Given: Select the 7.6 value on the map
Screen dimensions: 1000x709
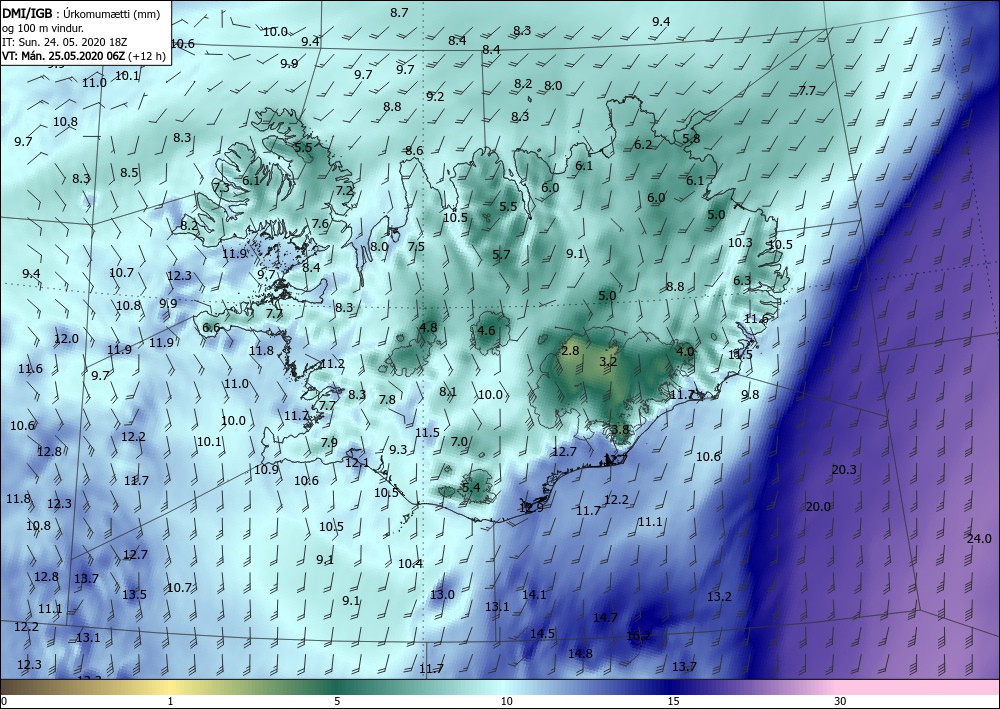Looking at the screenshot, I should tap(320, 224).
